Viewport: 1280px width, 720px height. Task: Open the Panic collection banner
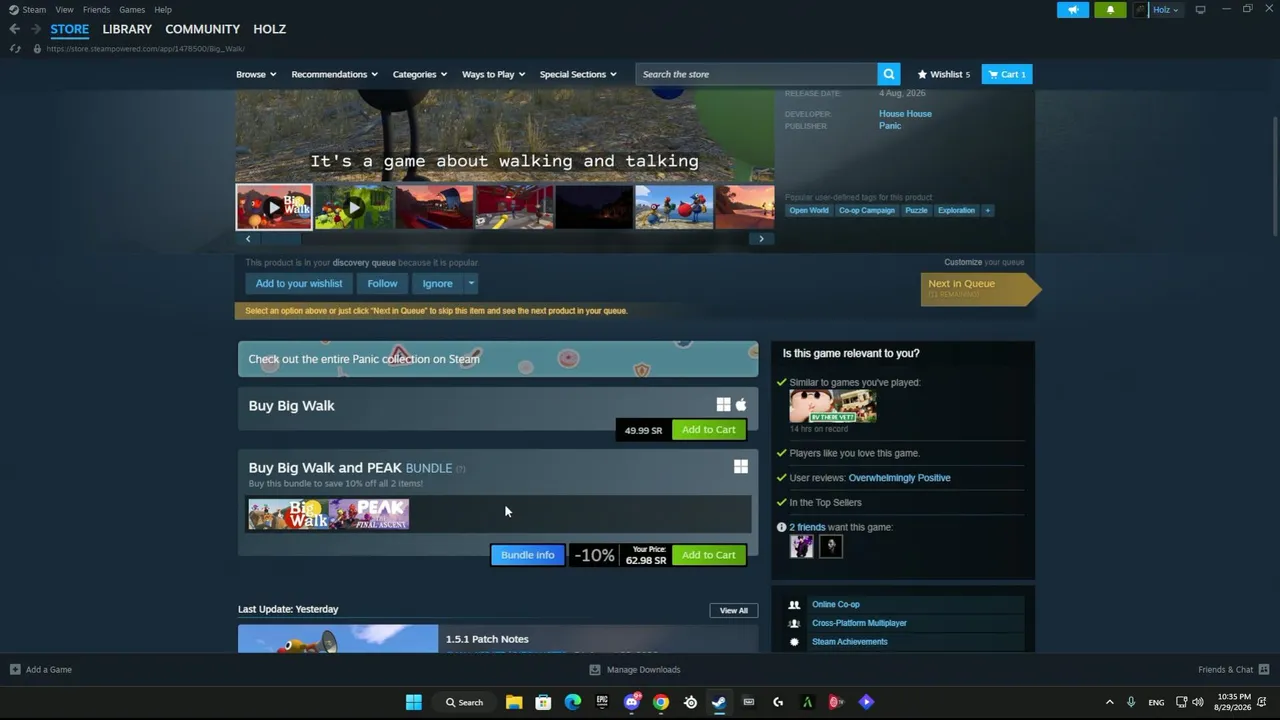498,359
